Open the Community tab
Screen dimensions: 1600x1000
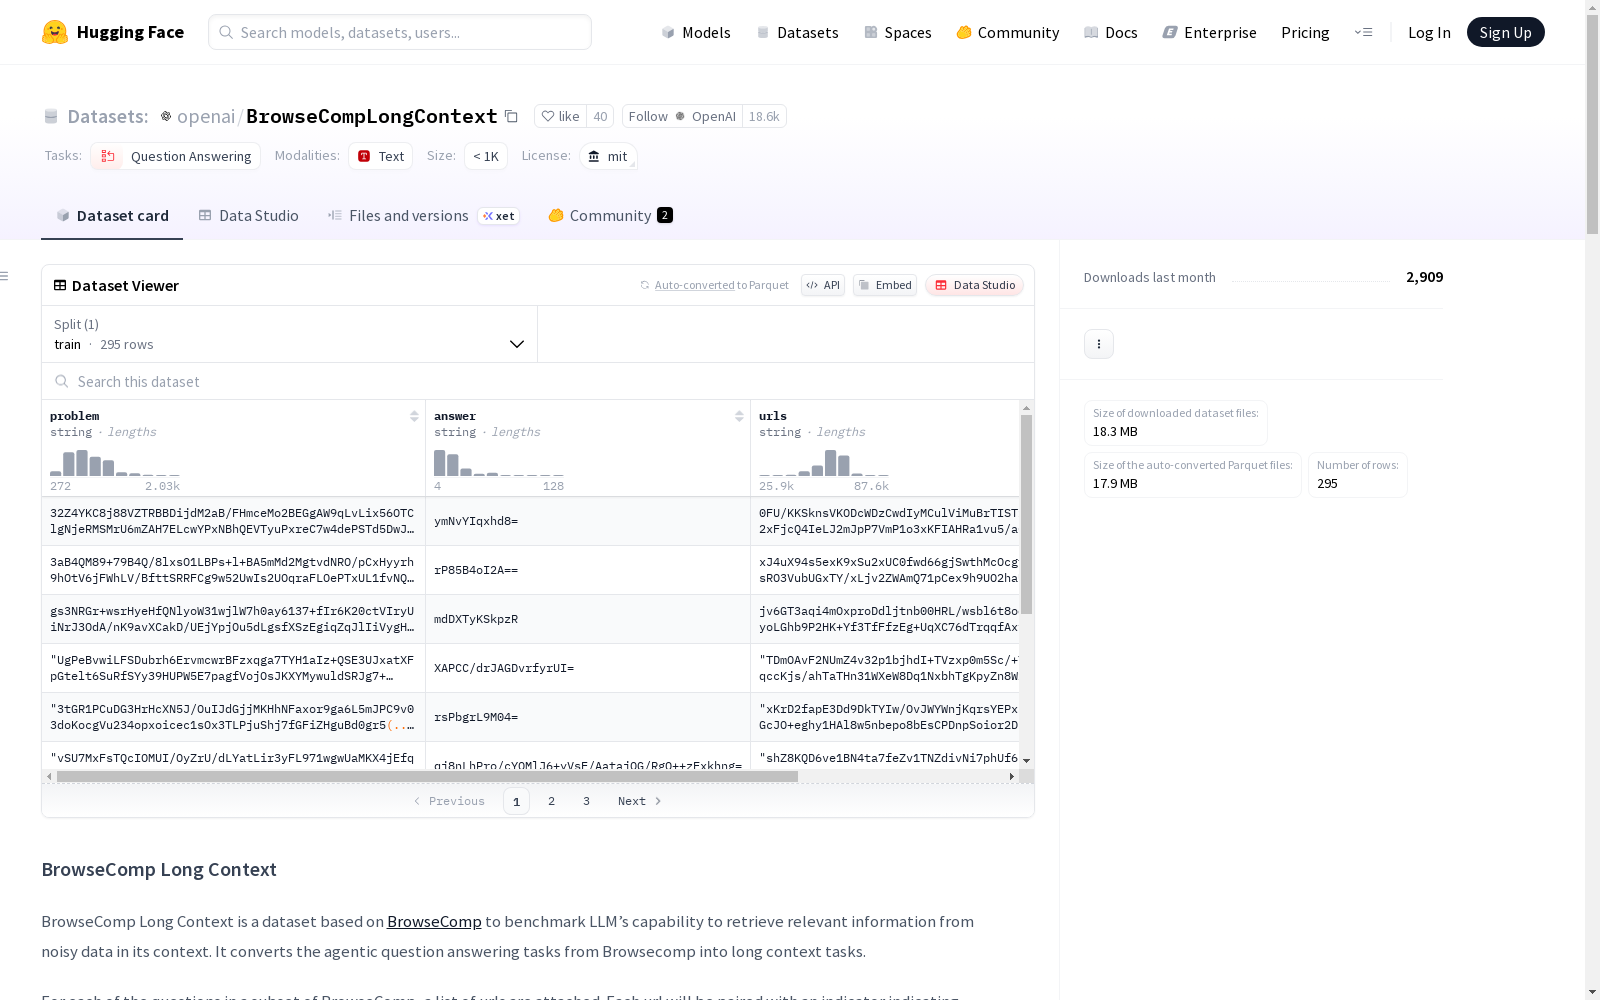(610, 215)
